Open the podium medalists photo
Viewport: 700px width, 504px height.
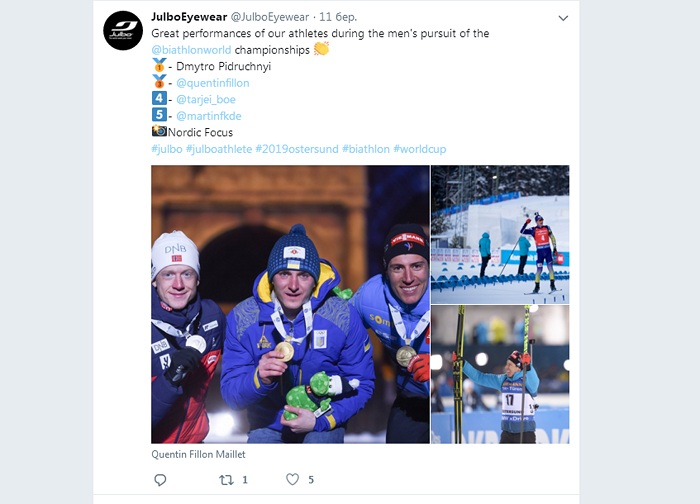290,304
